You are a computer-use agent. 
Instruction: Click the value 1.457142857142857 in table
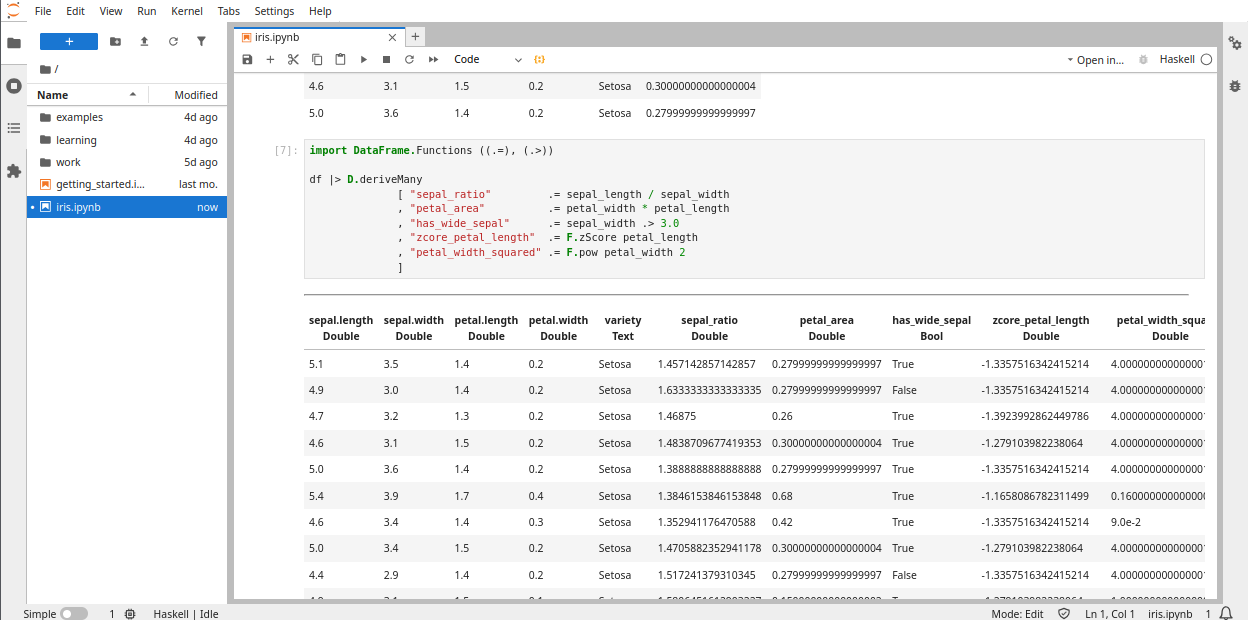tap(707, 364)
